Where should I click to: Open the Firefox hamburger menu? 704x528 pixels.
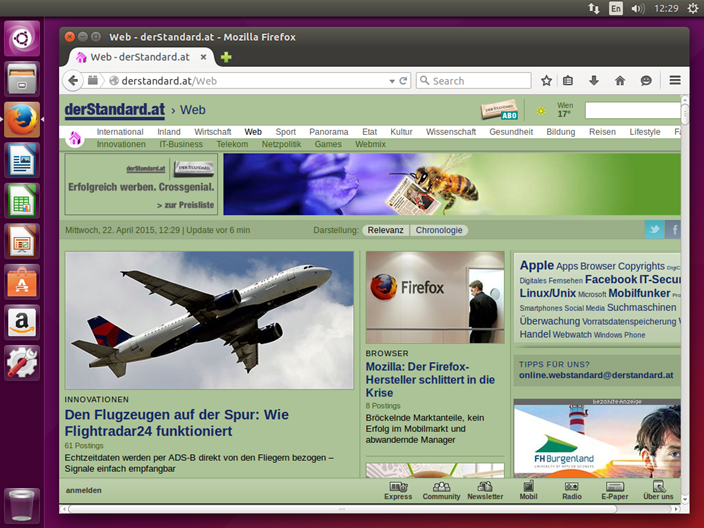[x=675, y=80]
